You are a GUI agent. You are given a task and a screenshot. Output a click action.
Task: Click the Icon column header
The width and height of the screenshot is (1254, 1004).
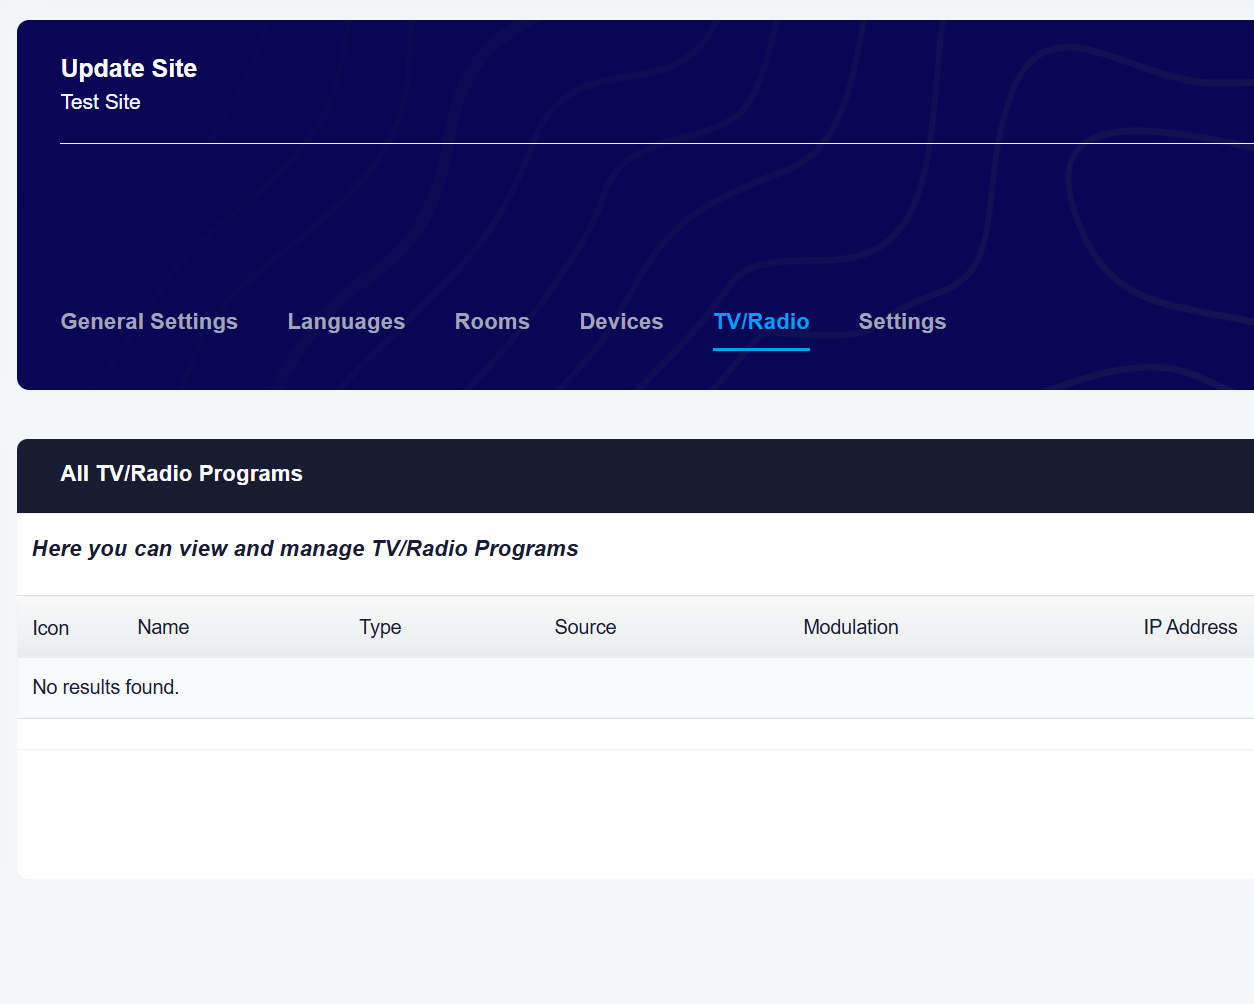(51, 628)
